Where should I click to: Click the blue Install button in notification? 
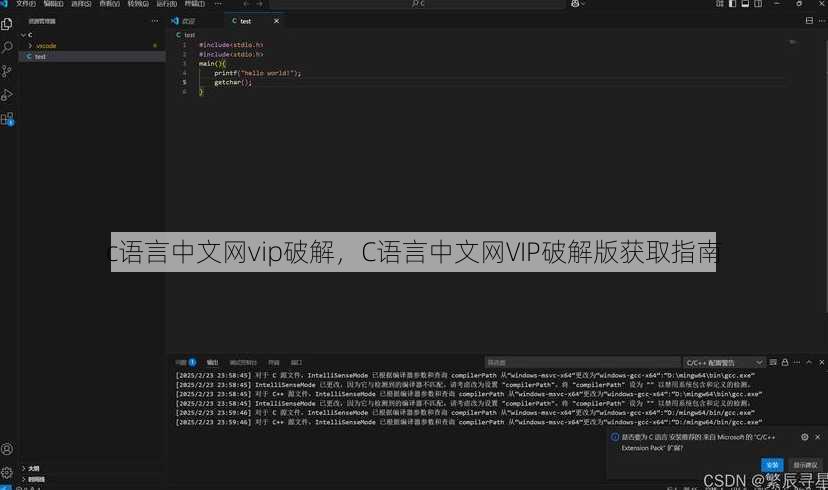click(772, 465)
